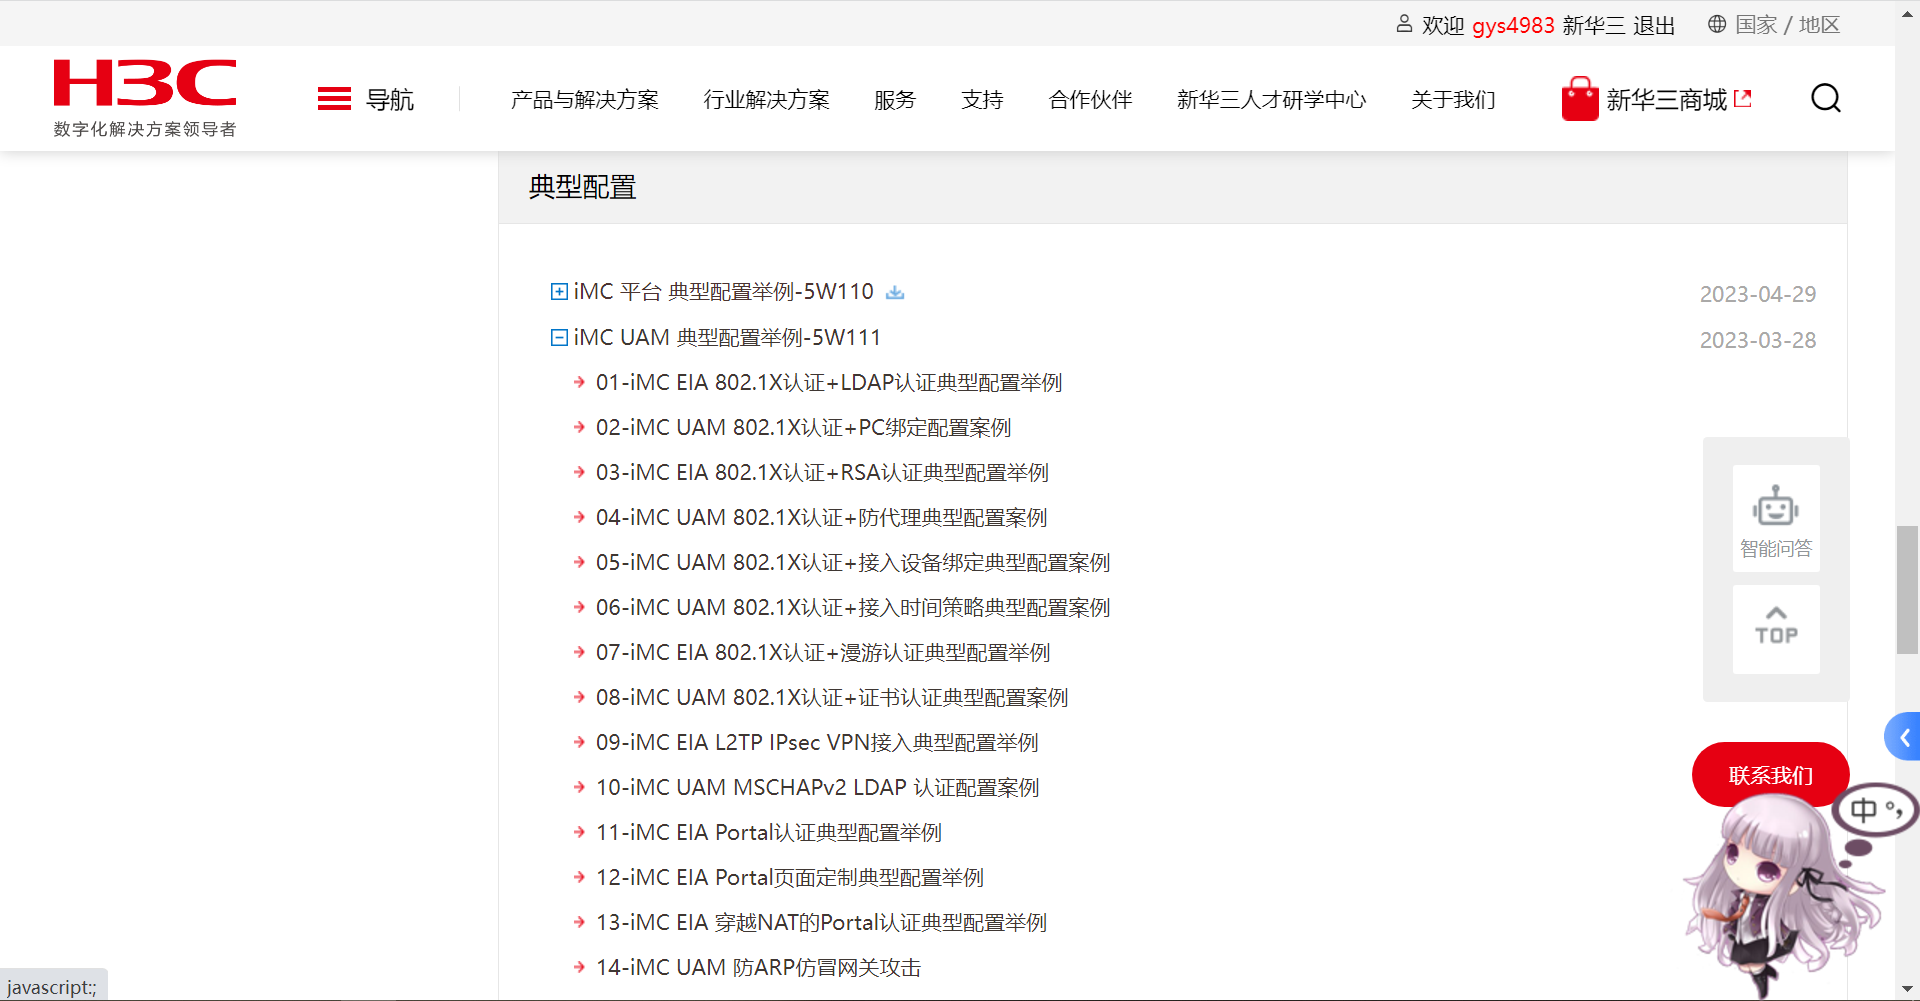Open 产品与解决方案 menu
The width and height of the screenshot is (1920, 1001).
point(585,100)
